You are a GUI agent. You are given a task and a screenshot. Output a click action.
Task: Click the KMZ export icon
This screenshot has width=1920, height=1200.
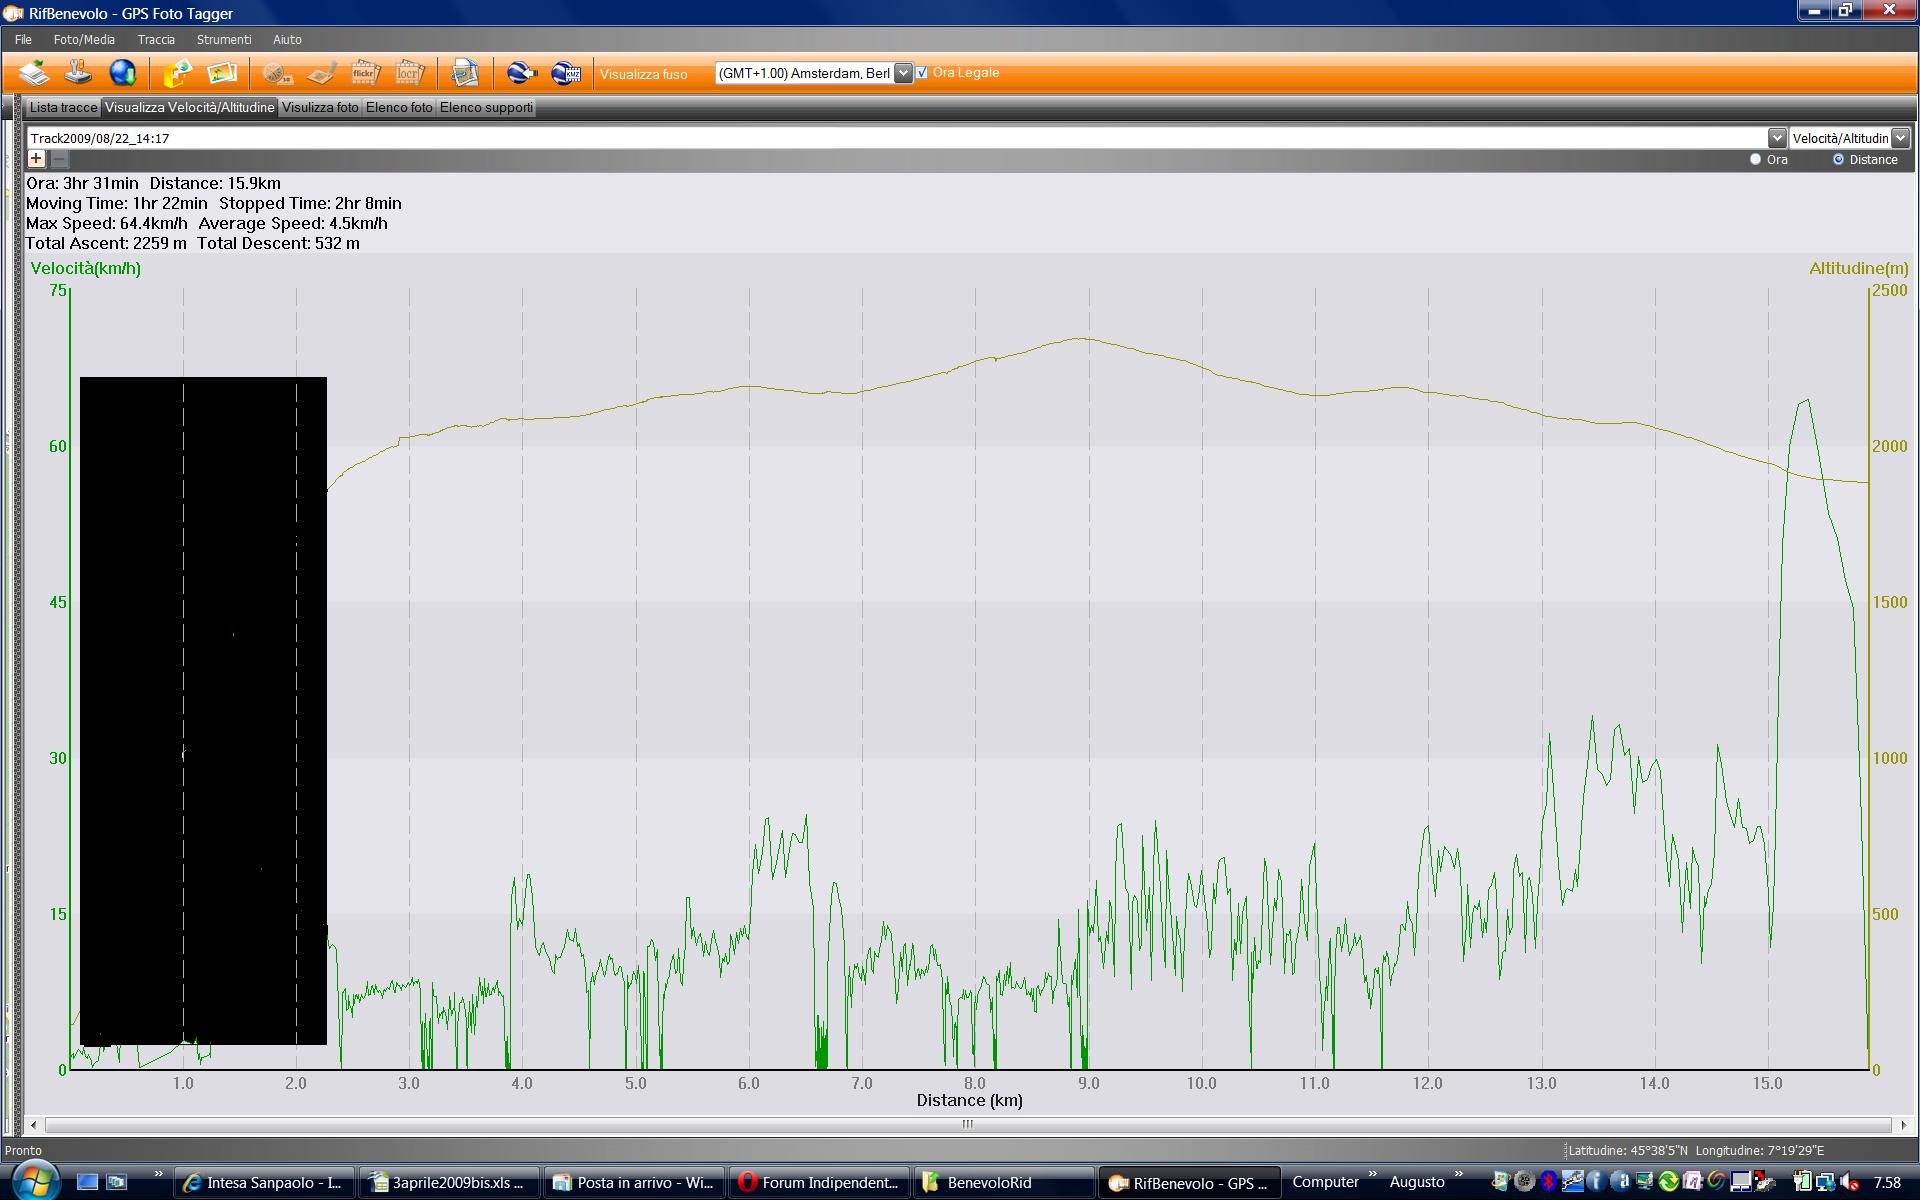566,73
